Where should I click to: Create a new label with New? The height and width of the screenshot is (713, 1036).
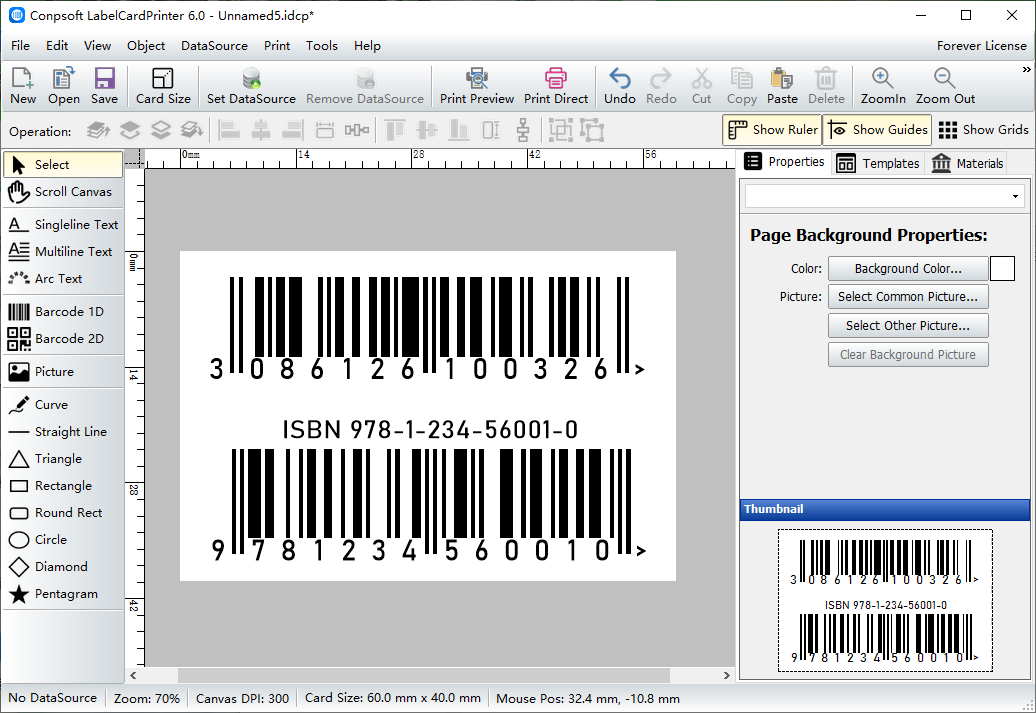[22, 86]
